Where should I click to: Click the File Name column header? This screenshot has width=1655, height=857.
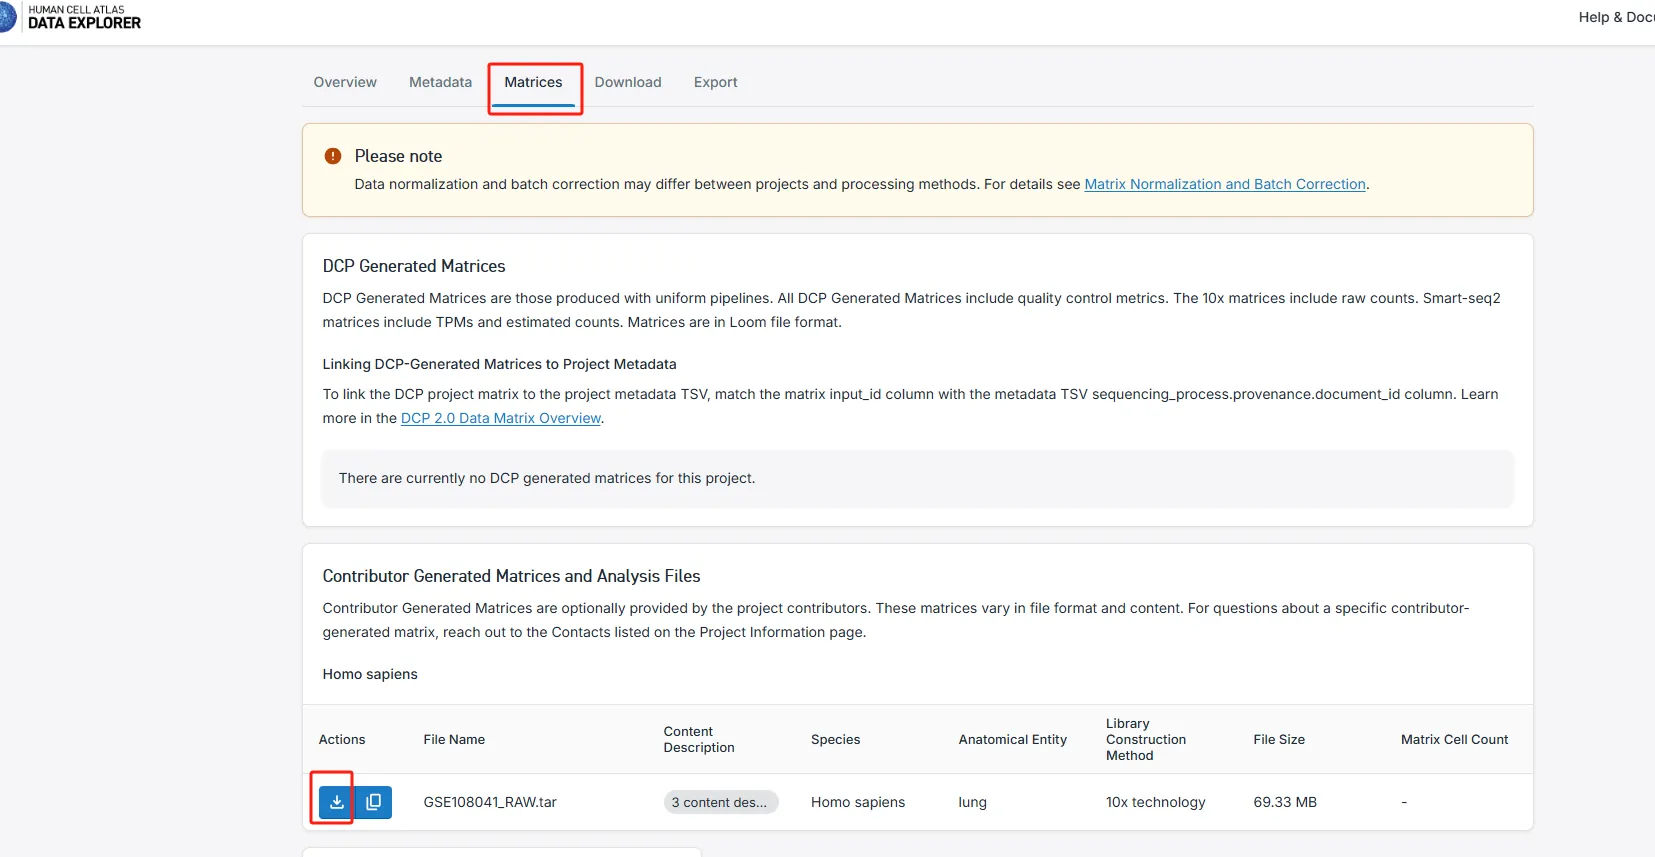coord(454,740)
